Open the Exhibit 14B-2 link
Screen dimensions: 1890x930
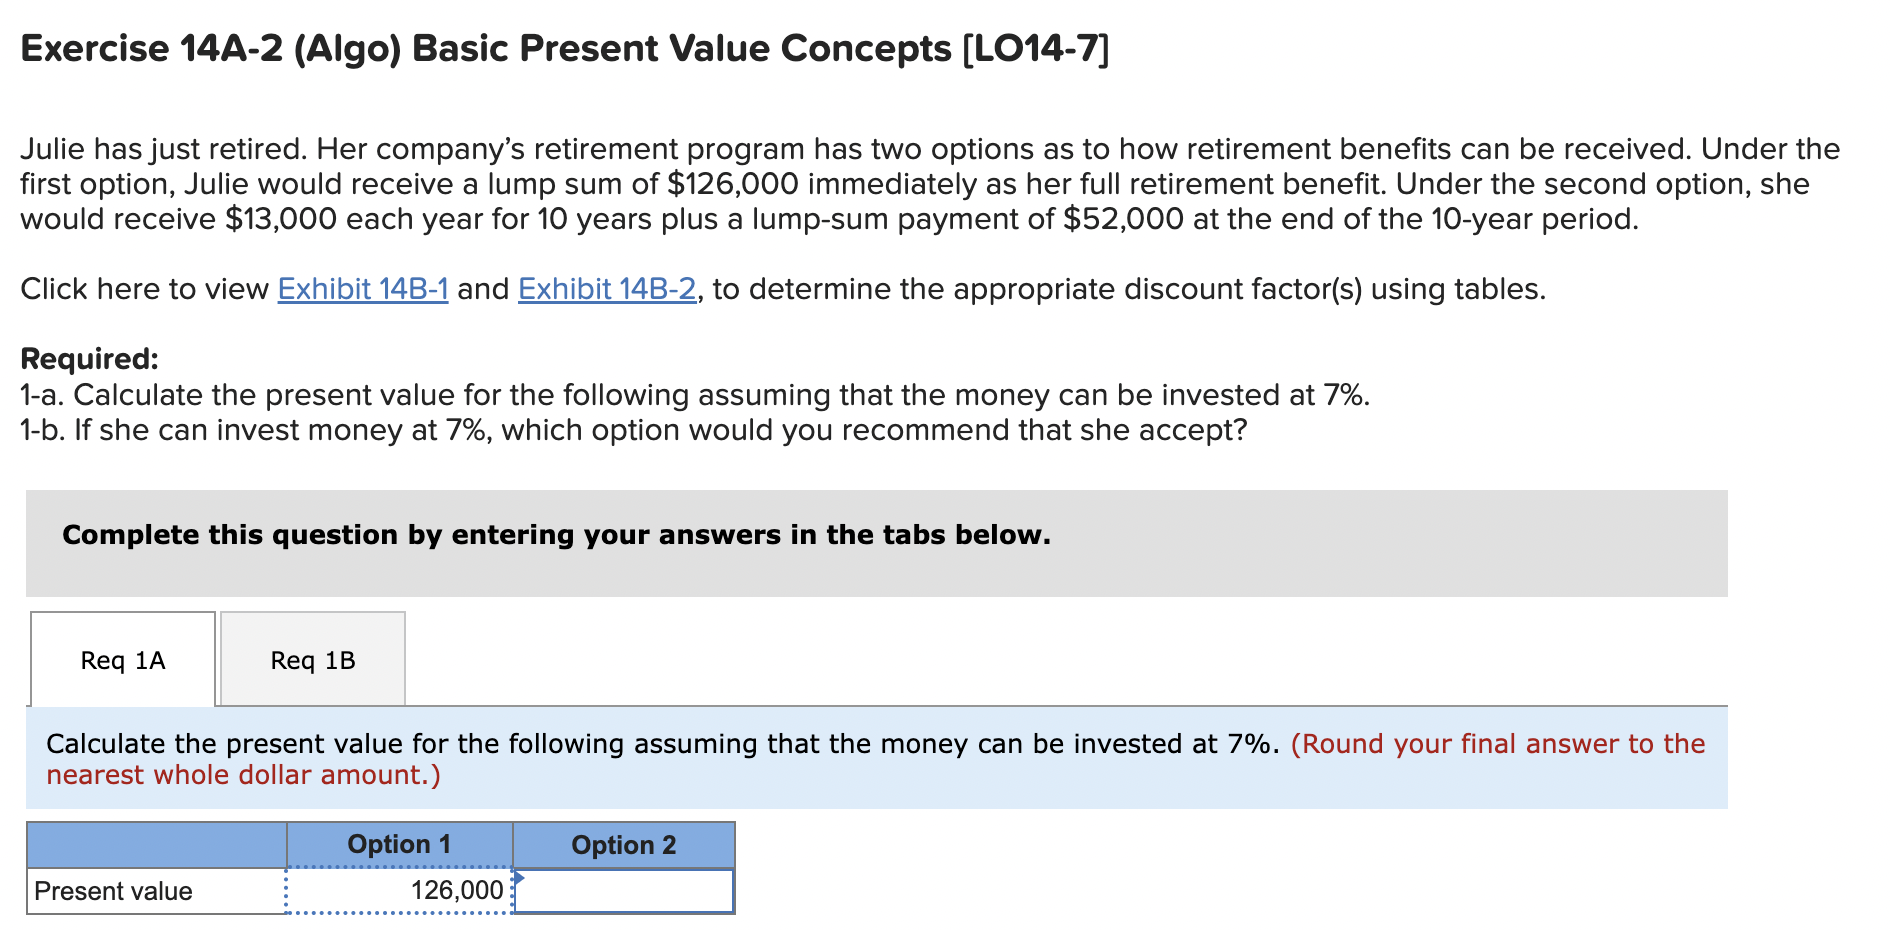605,289
